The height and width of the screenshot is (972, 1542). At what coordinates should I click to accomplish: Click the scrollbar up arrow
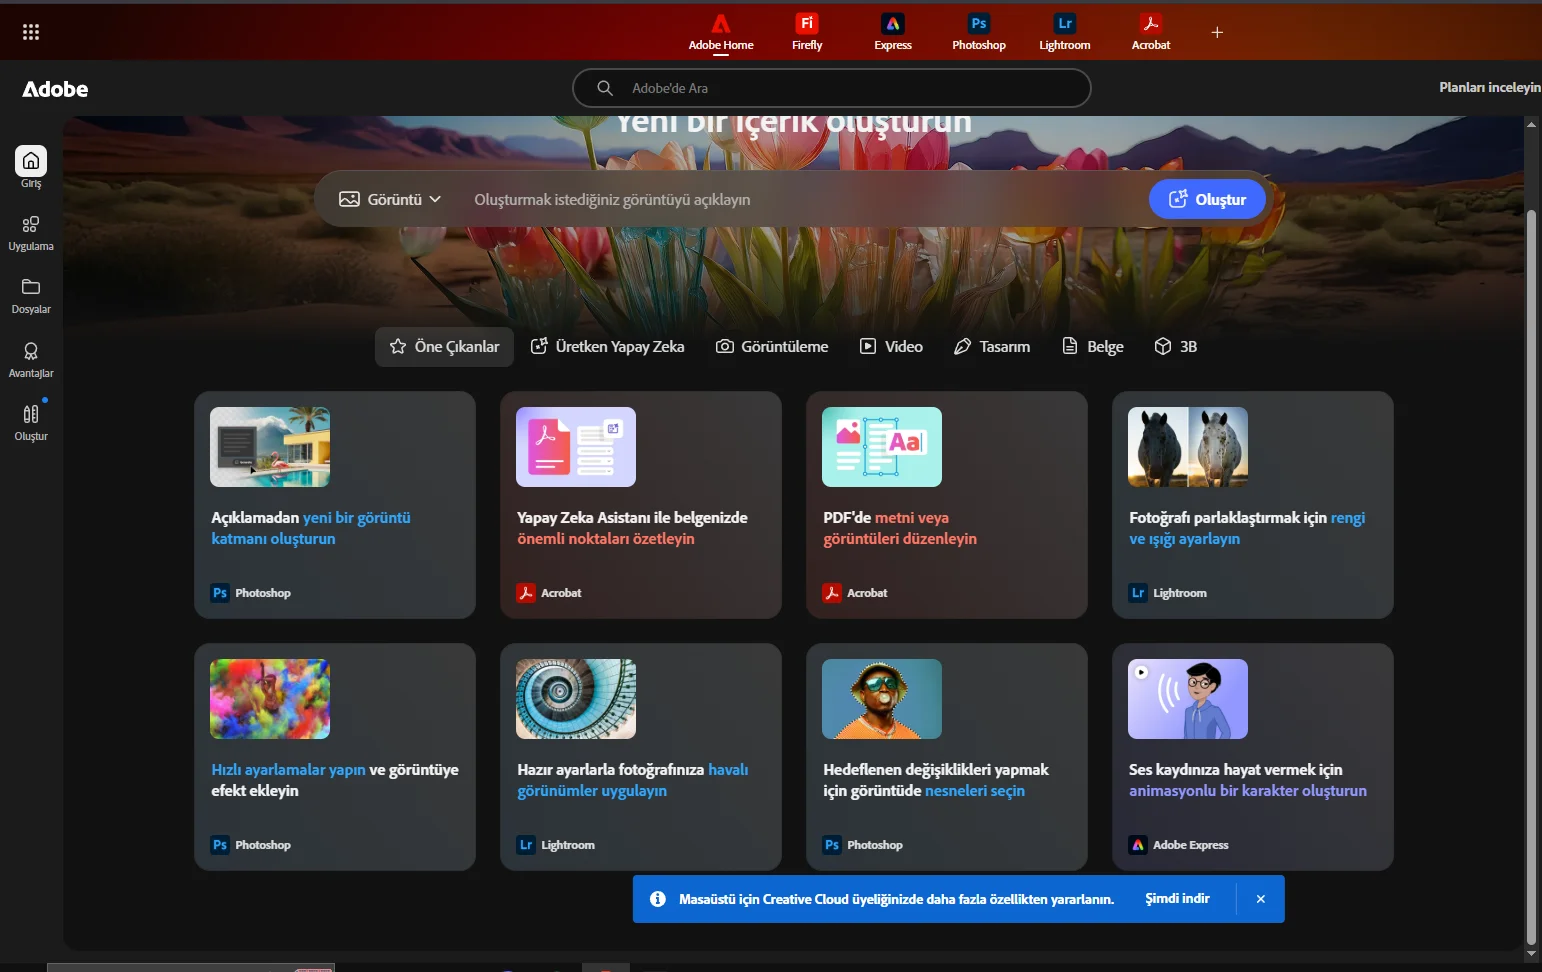tap(1531, 124)
